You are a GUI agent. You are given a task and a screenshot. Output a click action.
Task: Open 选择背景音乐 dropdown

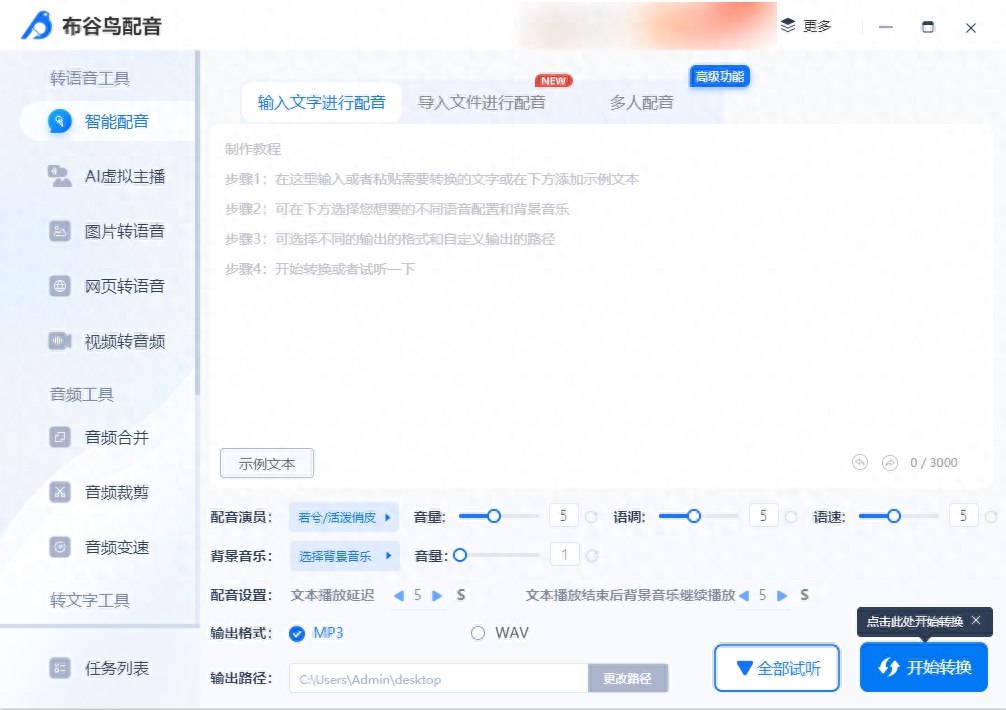tap(345, 556)
